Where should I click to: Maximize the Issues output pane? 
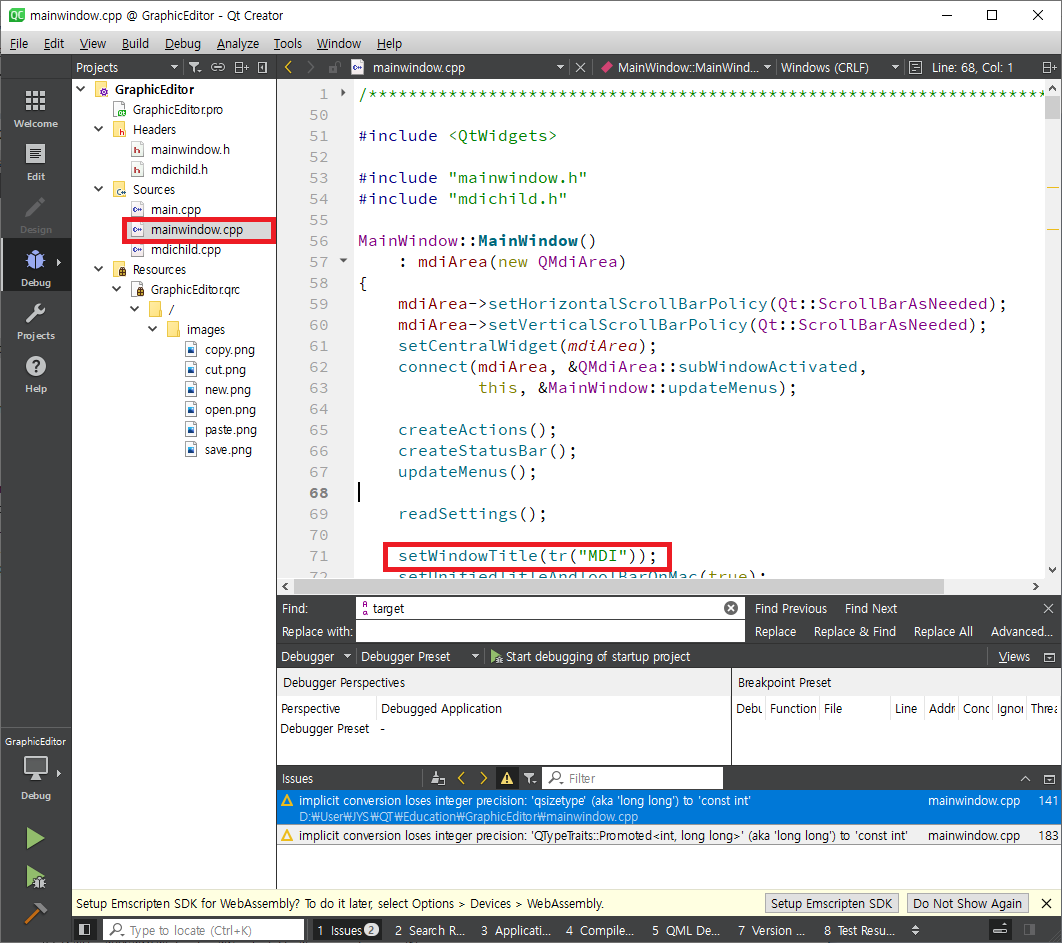point(1025,779)
